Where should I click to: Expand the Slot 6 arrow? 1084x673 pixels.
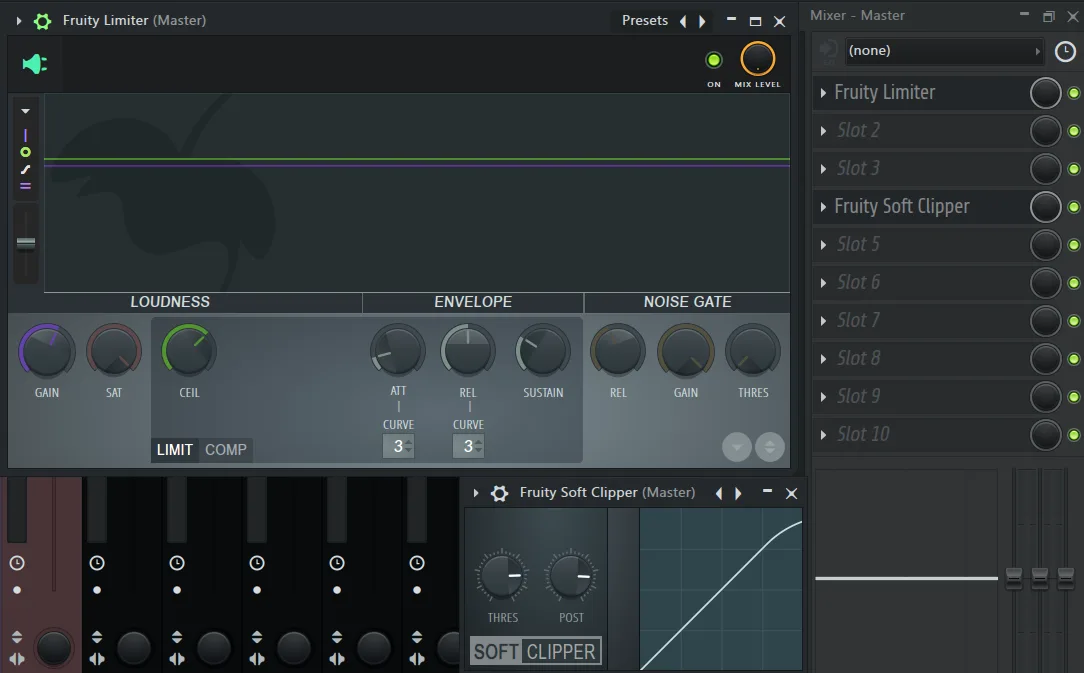(x=823, y=283)
